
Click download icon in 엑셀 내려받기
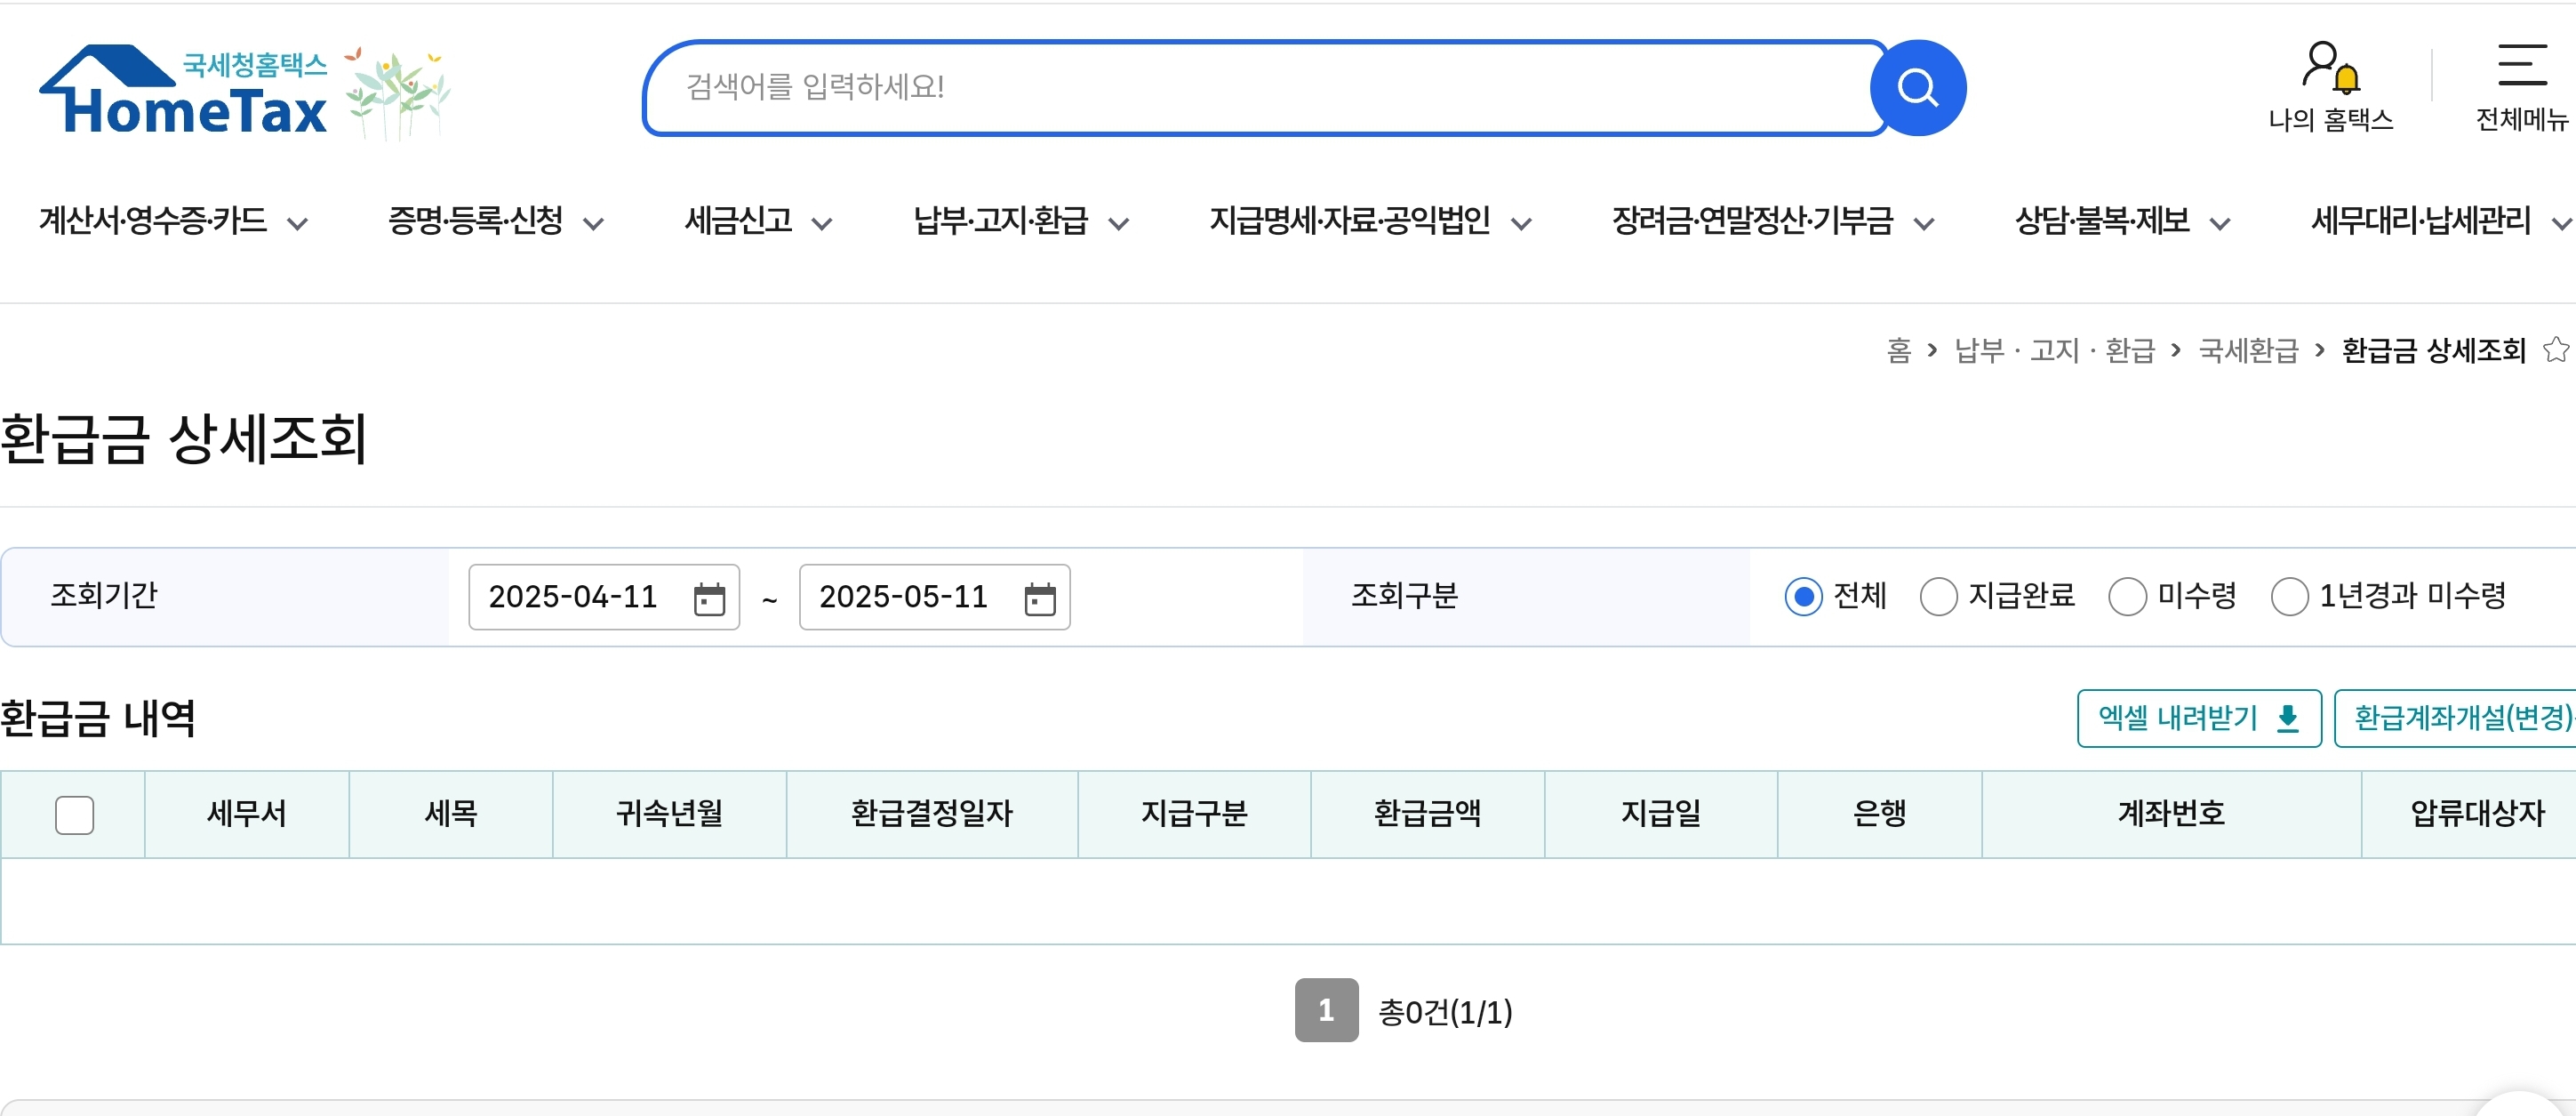[2287, 718]
